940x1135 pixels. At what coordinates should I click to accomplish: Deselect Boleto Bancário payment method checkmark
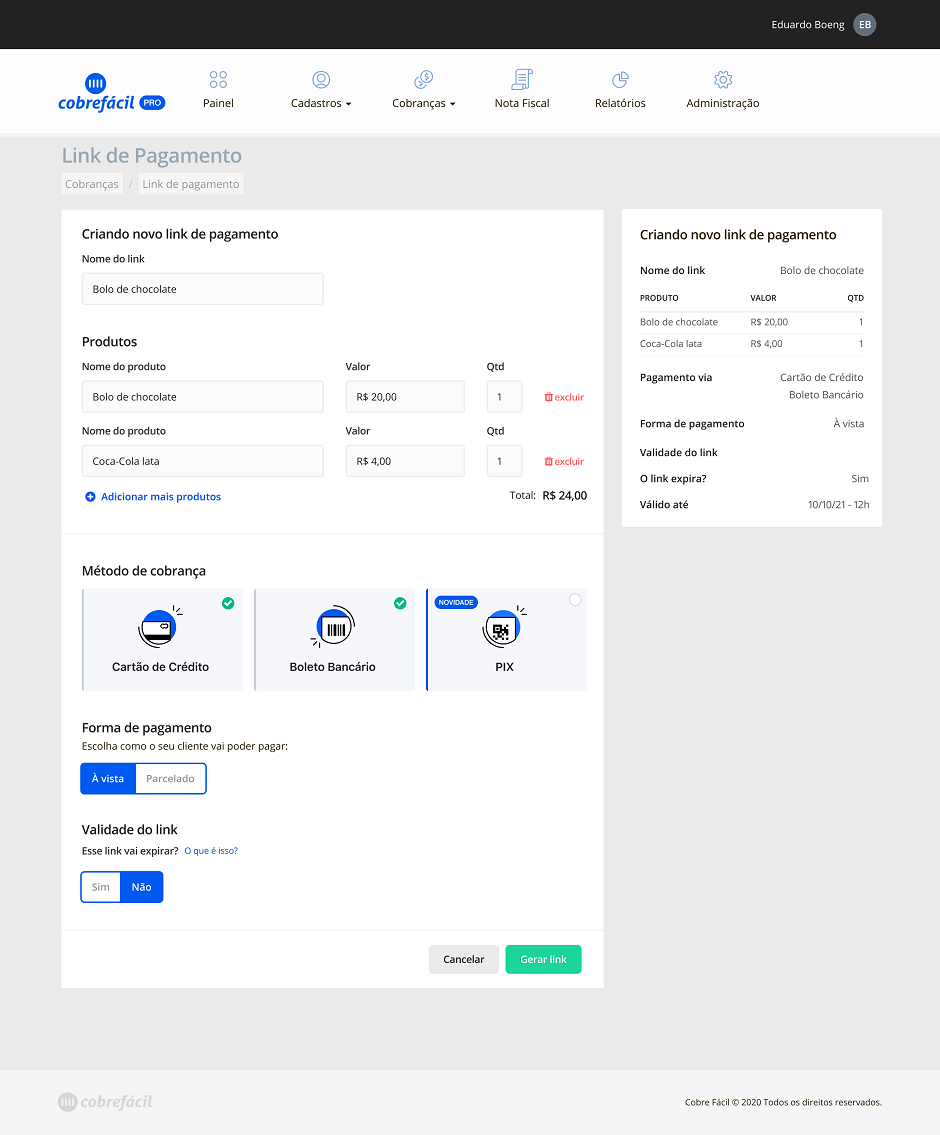tap(400, 603)
